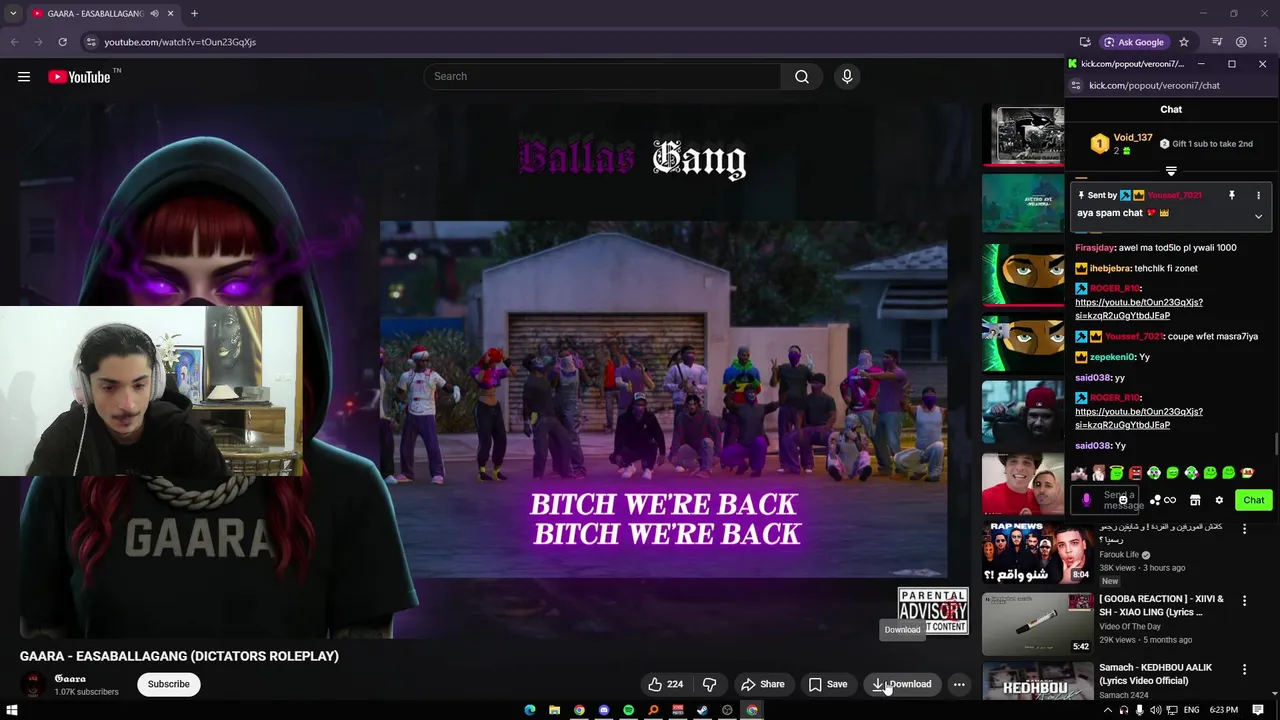Image resolution: width=1280 pixels, height=720 pixels.
Task: Send message with green Chat button
Action: pos(1253,500)
